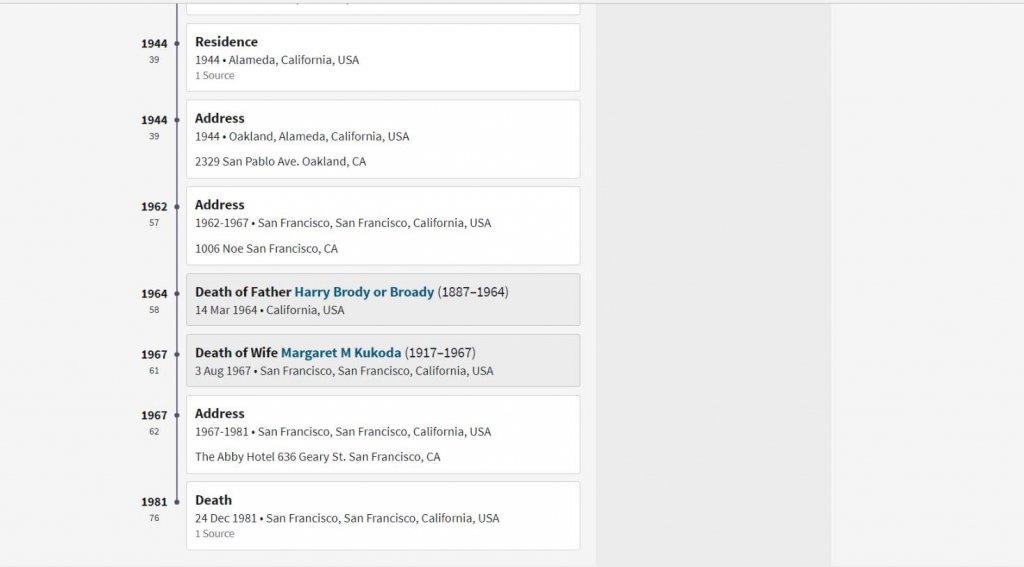View 1 Source under the 1981 Death event
The height and width of the screenshot is (567, 1024).
215,534
